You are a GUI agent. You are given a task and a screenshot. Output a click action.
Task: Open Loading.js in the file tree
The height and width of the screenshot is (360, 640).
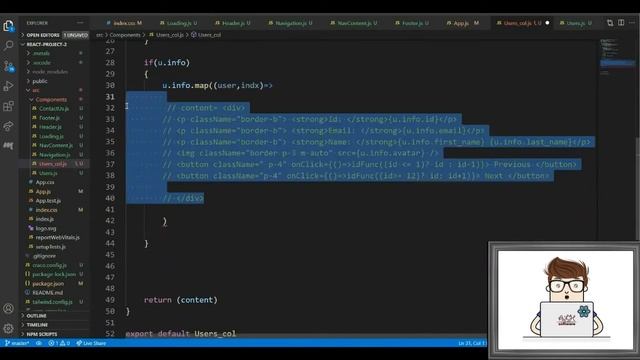point(51,136)
